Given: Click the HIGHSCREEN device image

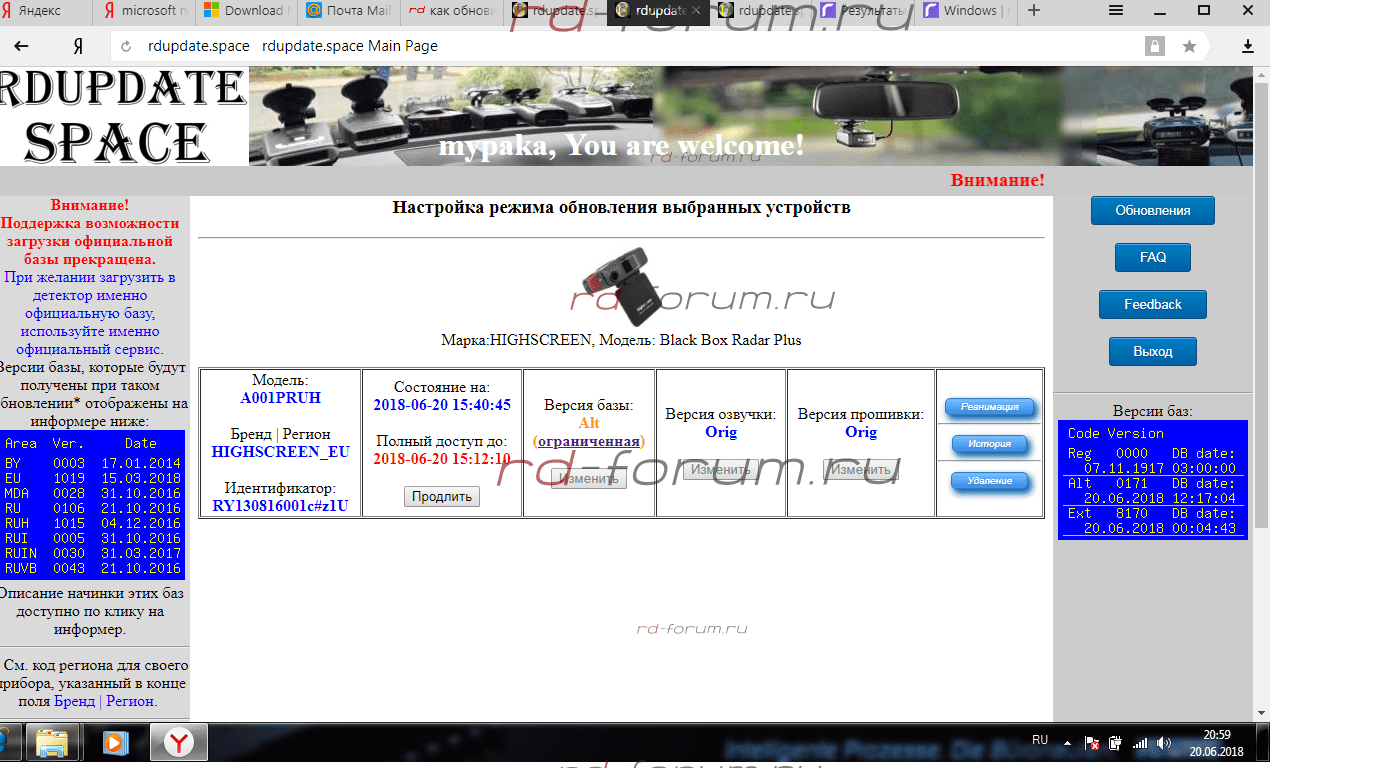Looking at the screenshot, I should 621,287.
